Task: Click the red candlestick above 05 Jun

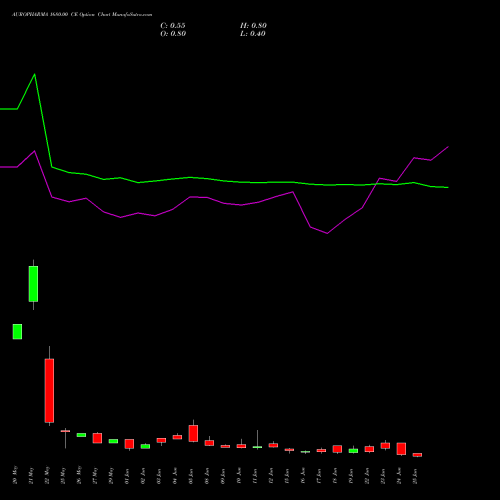Action: 193,433
